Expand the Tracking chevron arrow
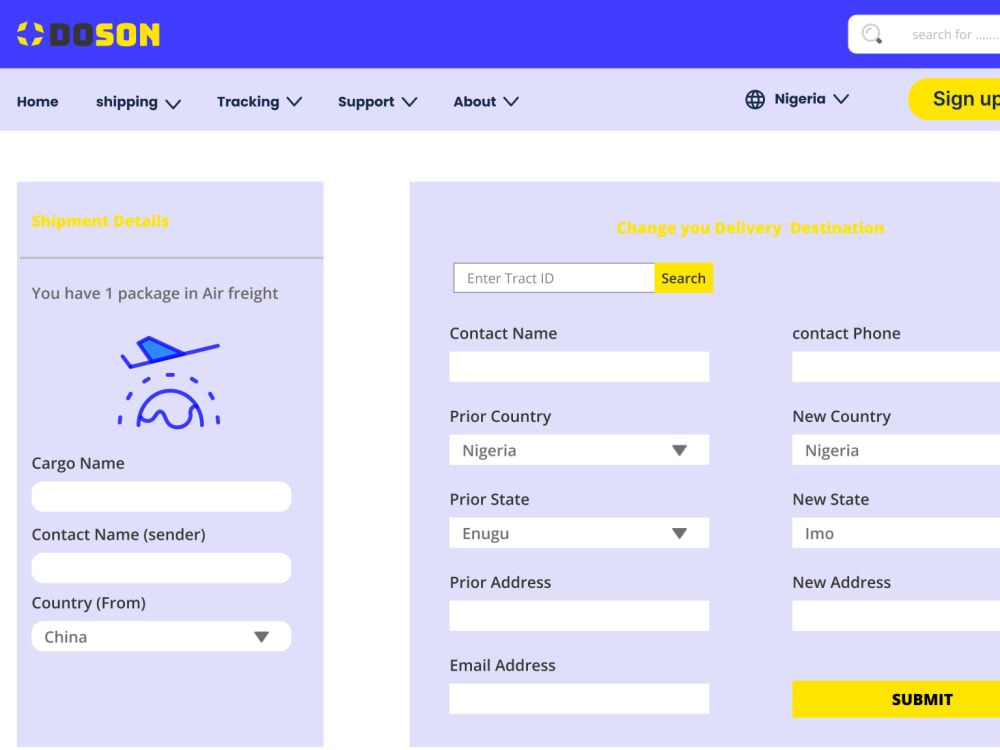Image resolution: width=1000 pixels, height=750 pixels. pyautogui.click(x=294, y=101)
